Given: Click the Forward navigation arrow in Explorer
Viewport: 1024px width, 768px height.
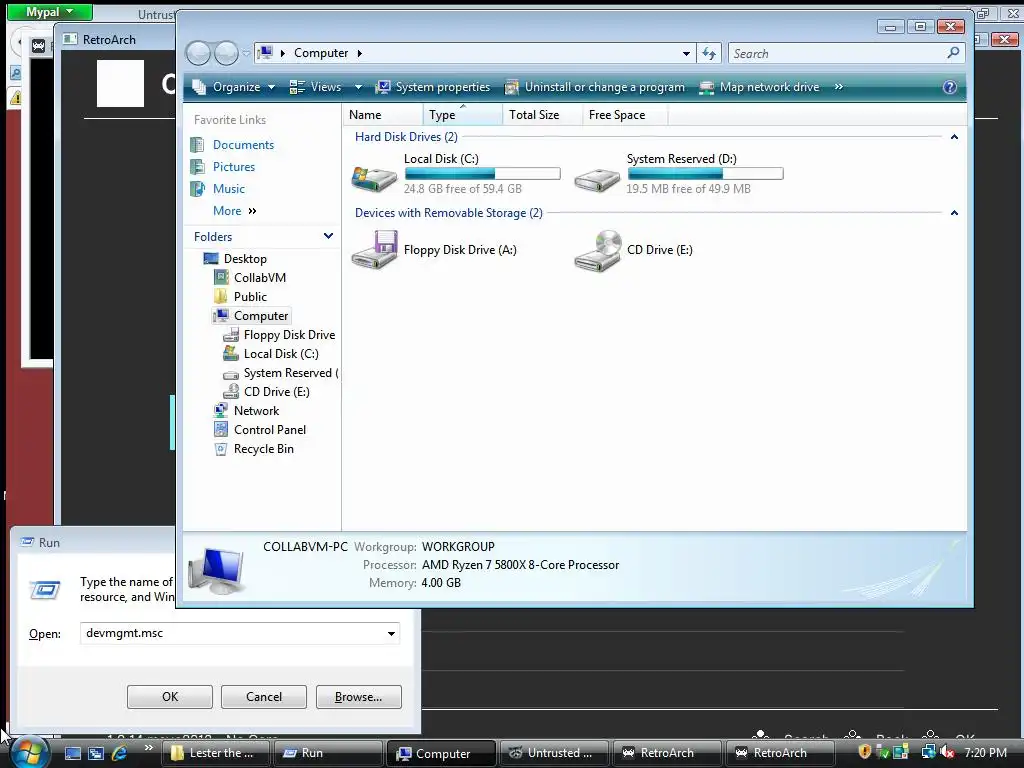Looking at the screenshot, I should tap(226, 53).
